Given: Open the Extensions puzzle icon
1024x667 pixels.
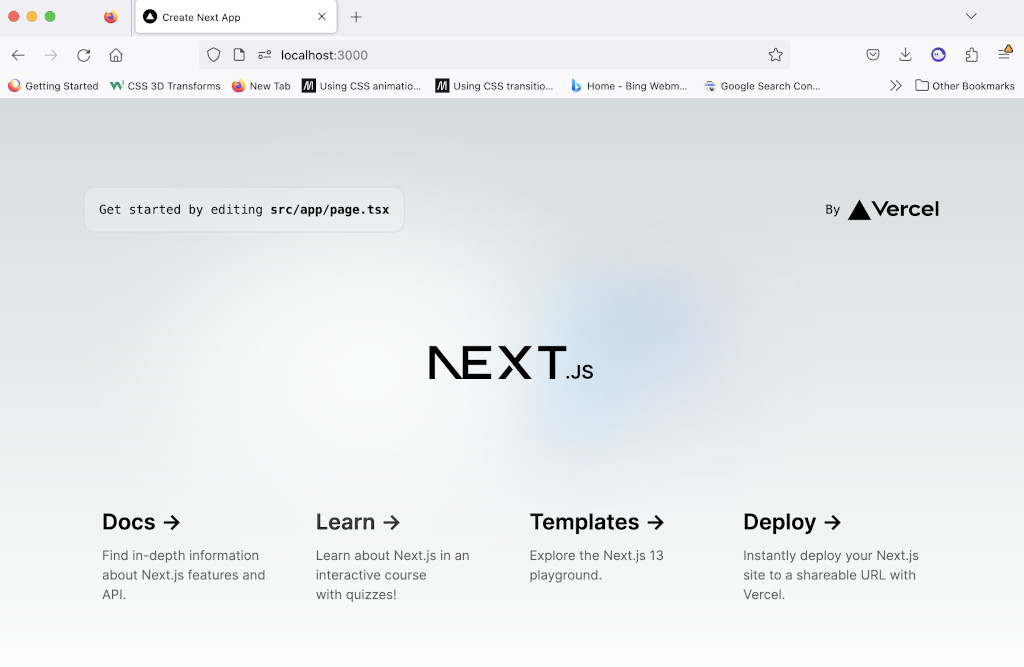Looking at the screenshot, I should tap(971, 55).
